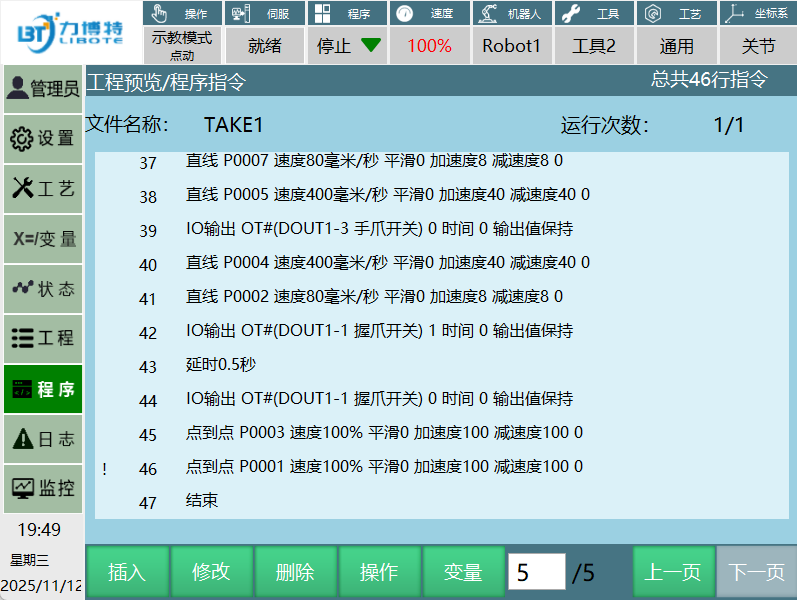Select the 关节 coordinate system option

click(x=758, y=46)
